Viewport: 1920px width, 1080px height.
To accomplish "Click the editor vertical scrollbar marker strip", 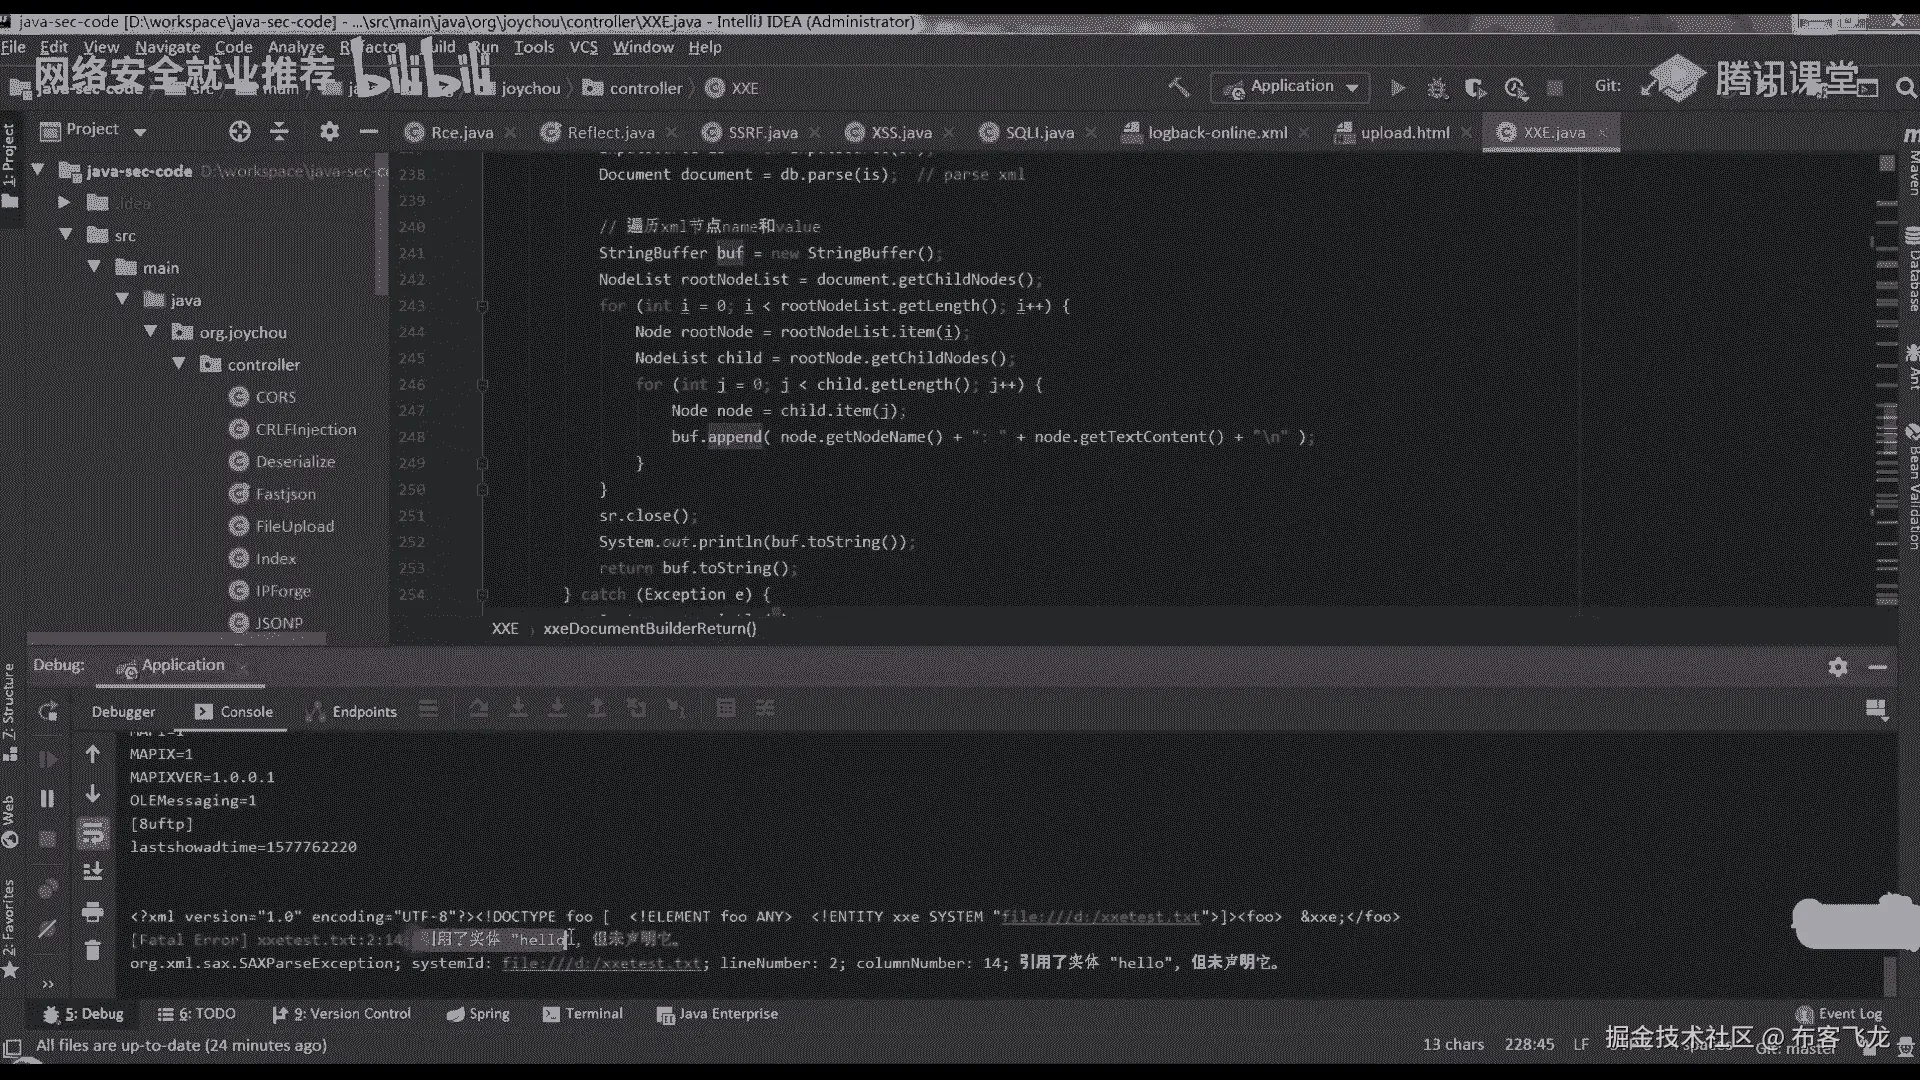I will coord(1886,400).
